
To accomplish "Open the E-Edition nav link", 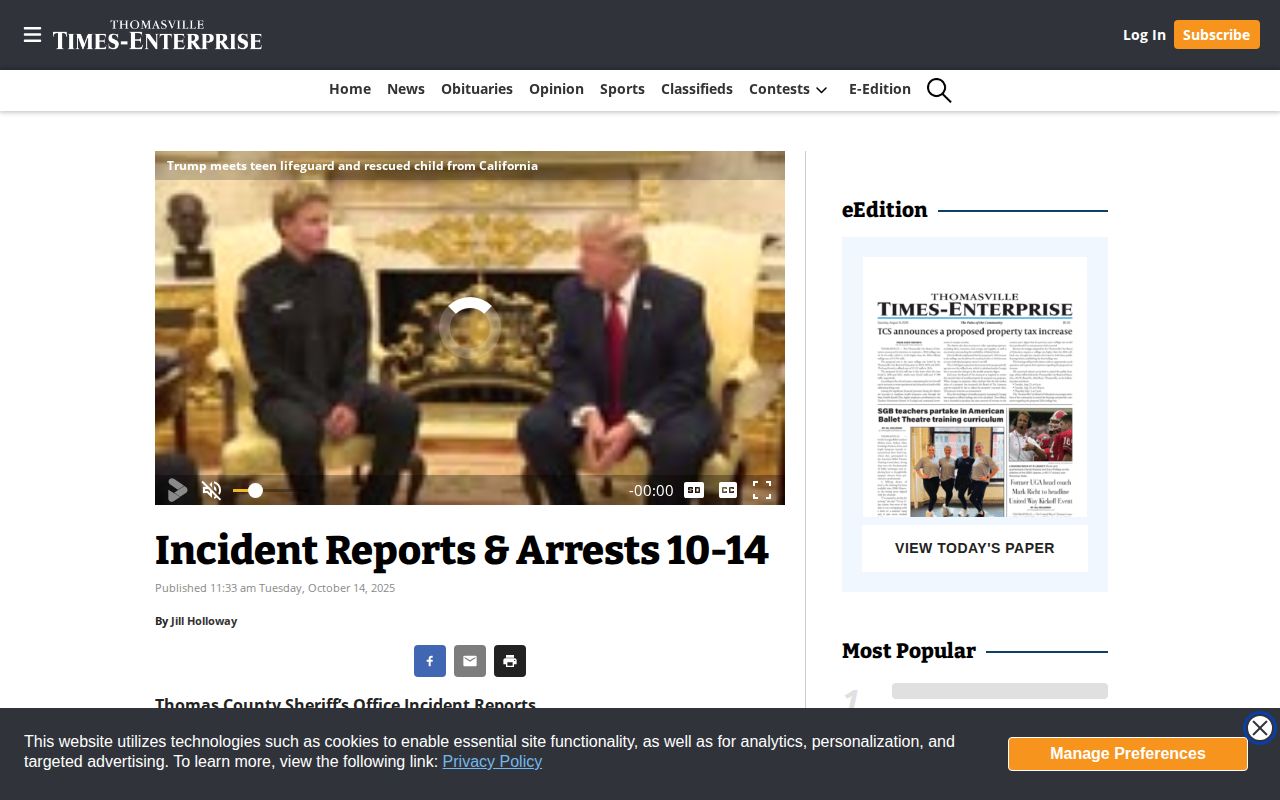I will (880, 89).
